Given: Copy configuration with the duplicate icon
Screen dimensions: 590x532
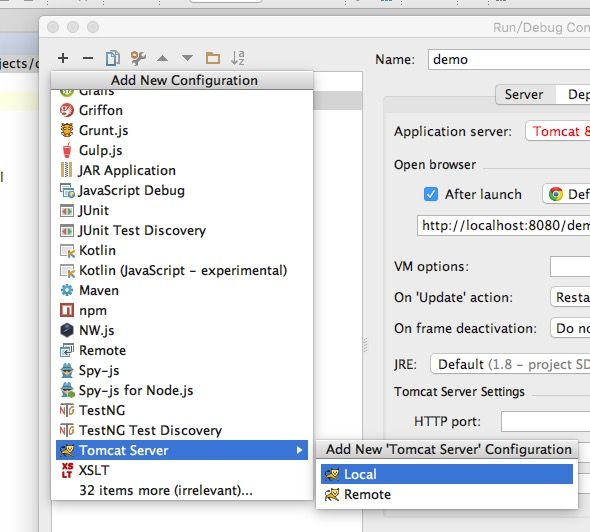Looking at the screenshot, I should pyautogui.click(x=113, y=58).
